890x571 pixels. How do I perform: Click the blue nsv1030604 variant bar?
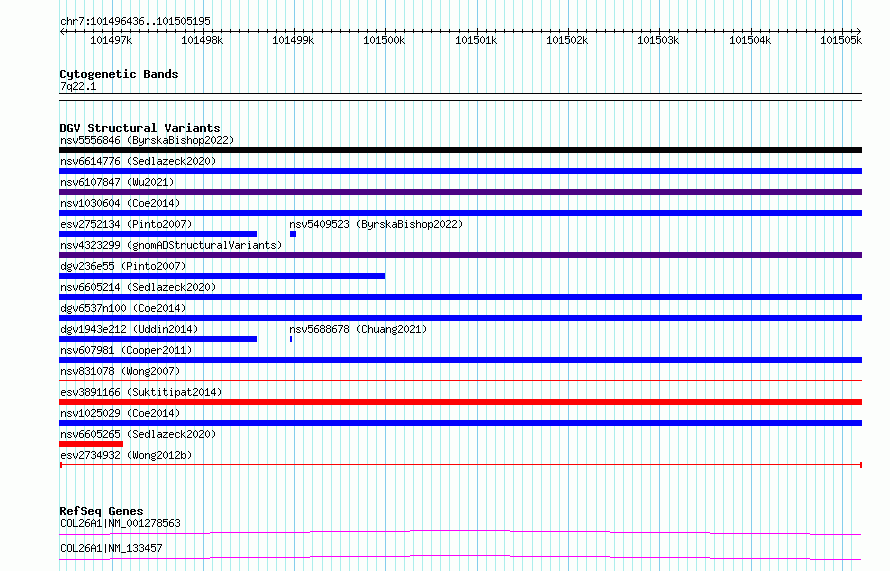[x=460, y=213]
